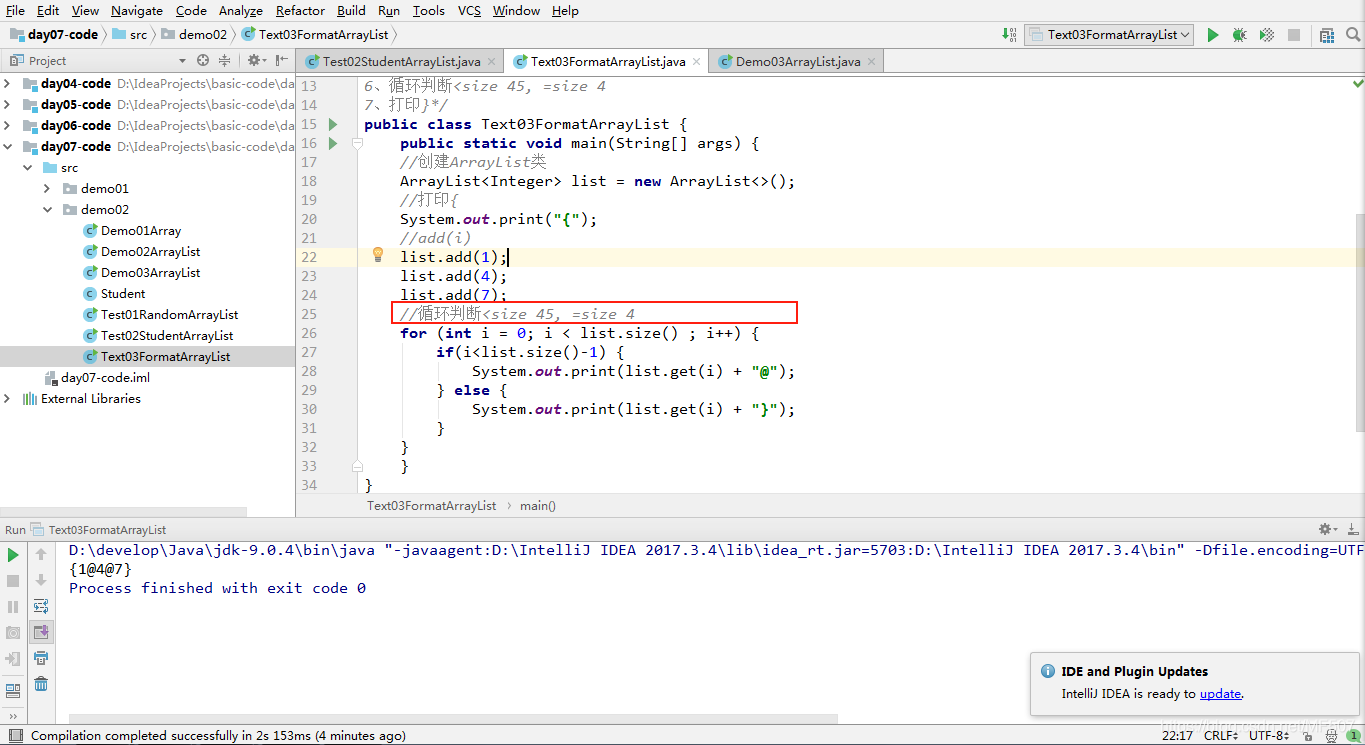Expand the demo01 package
Image resolution: width=1365 pixels, height=745 pixels.
pos(47,188)
